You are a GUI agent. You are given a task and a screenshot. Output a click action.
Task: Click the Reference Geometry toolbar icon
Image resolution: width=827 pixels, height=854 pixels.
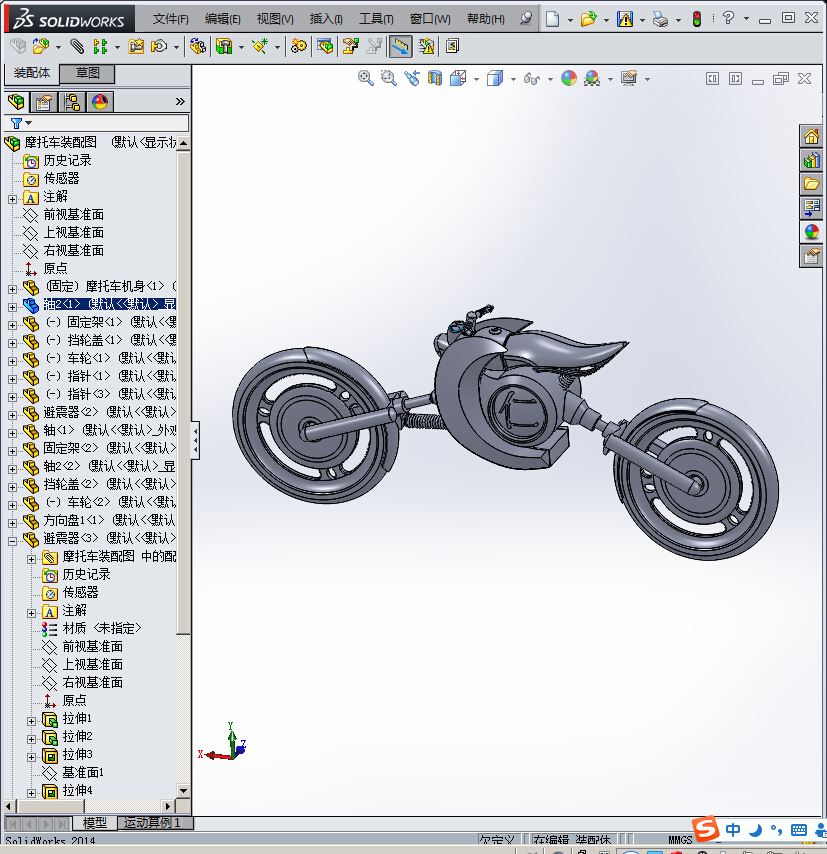[260, 46]
